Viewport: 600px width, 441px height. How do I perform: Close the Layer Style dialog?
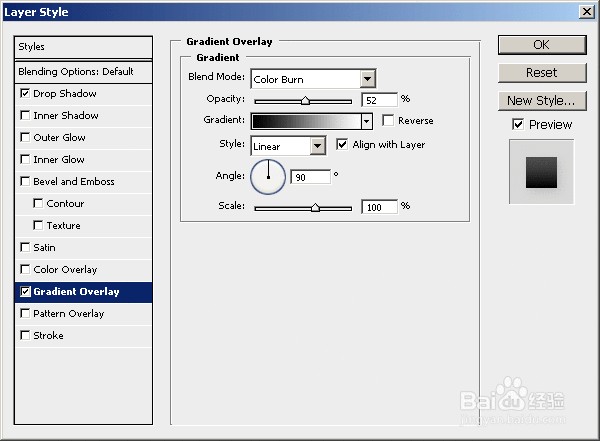coord(587,12)
